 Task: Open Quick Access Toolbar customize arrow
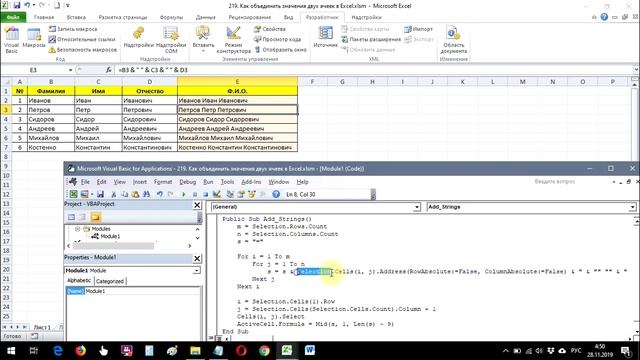click(x=68, y=6)
